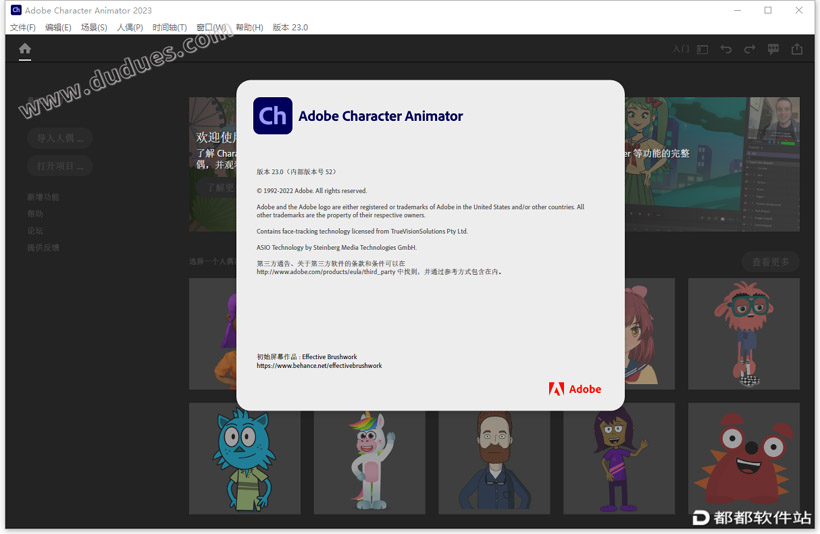The width and height of the screenshot is (820, 534).
Task: Click the 打开项目 button
Action: pos(60,166)
